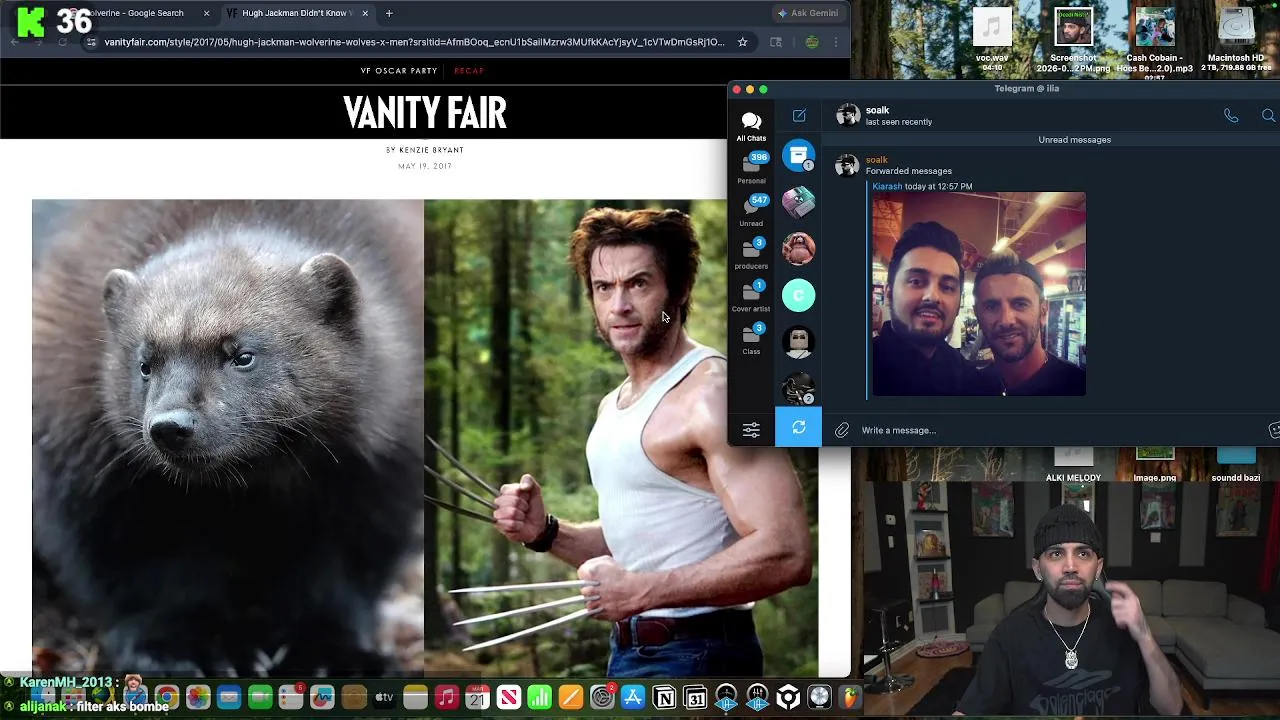This screenshot has height=720, width=1280.
Task: Close the Hugh Jackman tab
Action: point(365,13)
